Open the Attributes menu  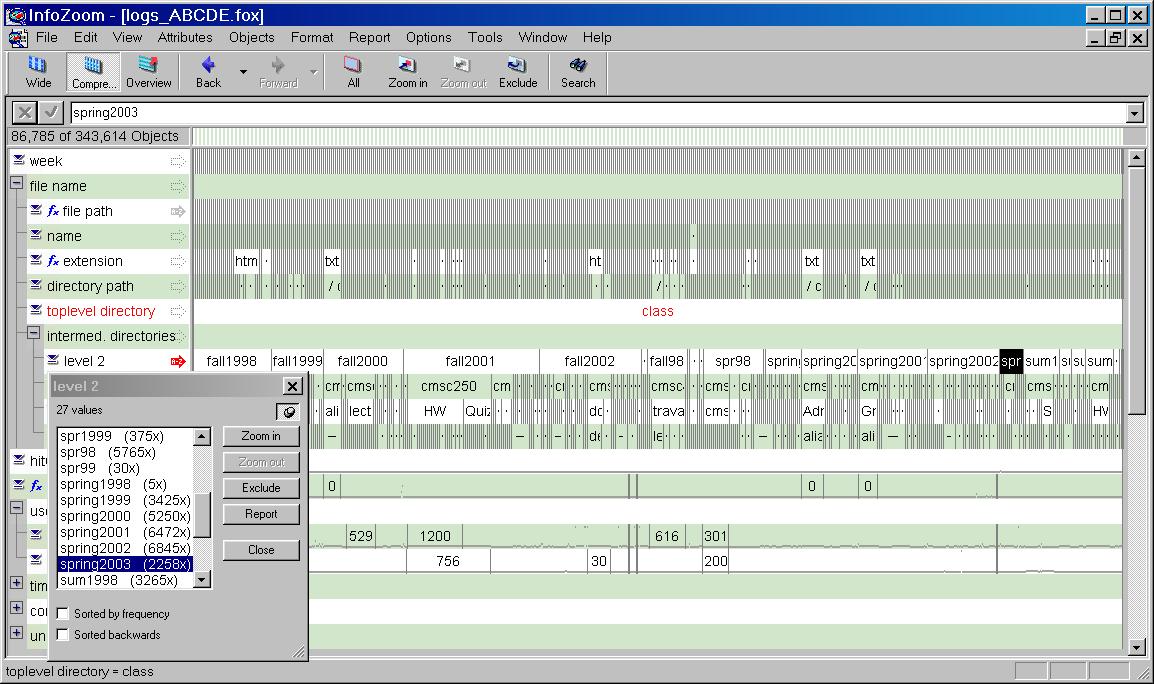point(185,37)
